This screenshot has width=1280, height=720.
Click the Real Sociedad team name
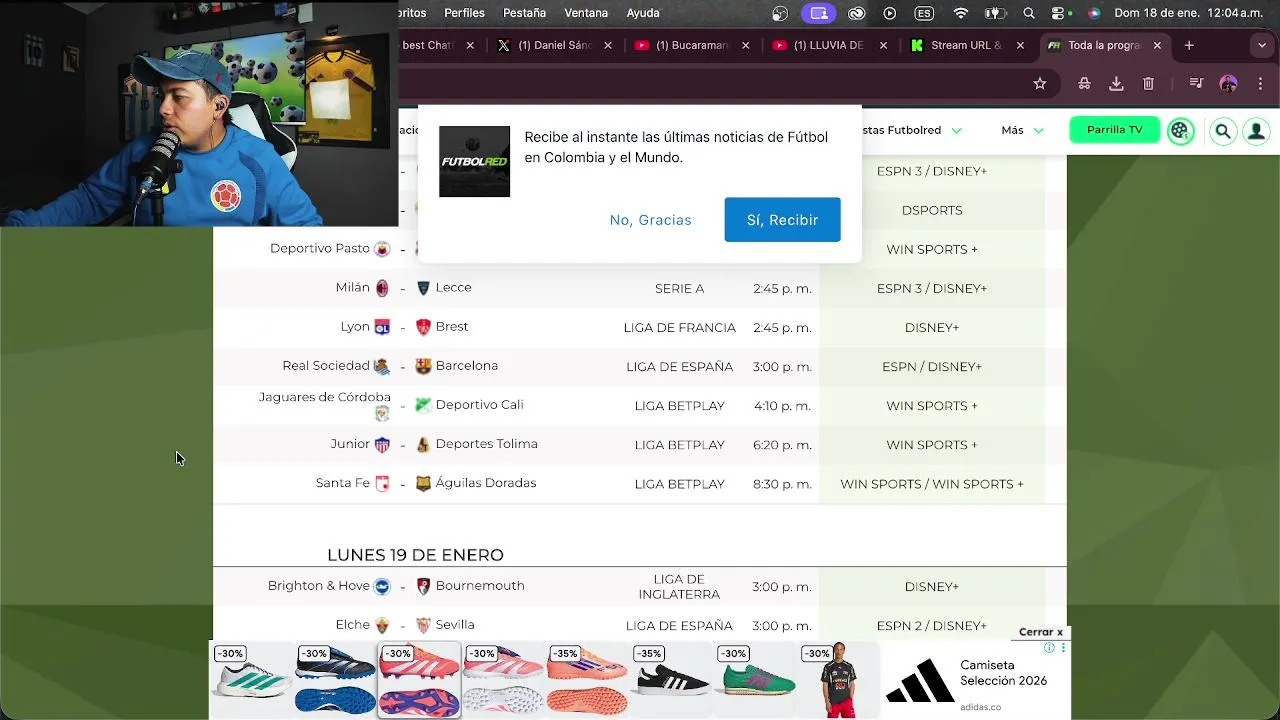click(326, 366)
